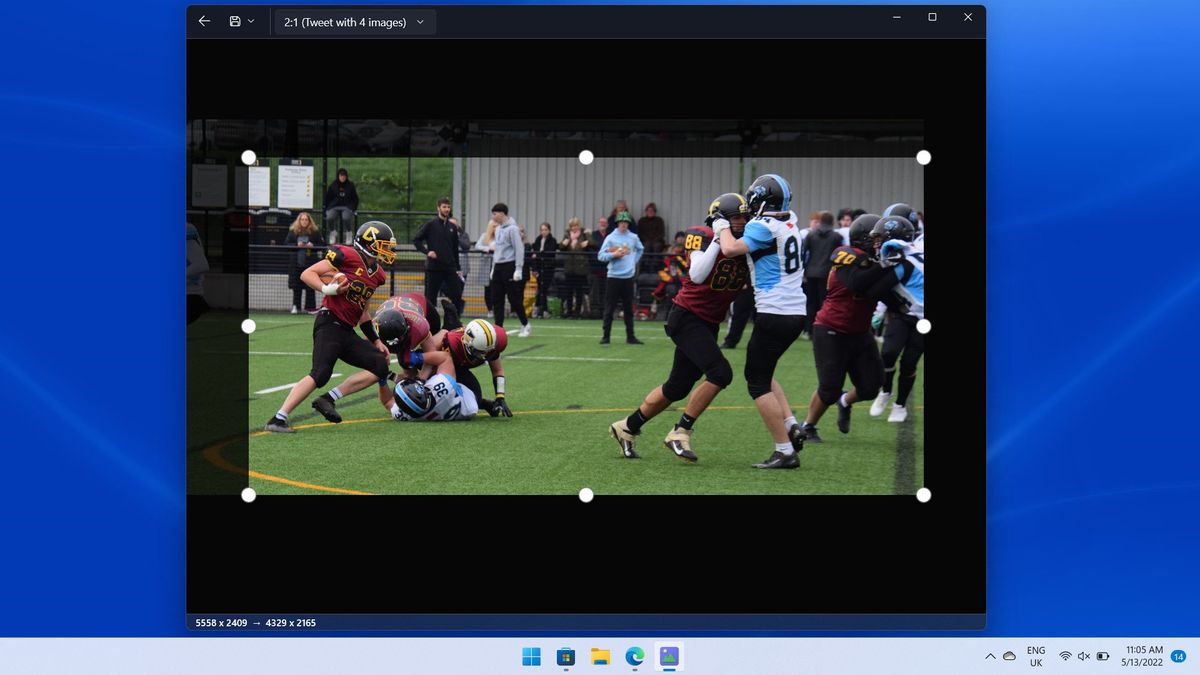Click the battery icon in the system tray

1101,657
